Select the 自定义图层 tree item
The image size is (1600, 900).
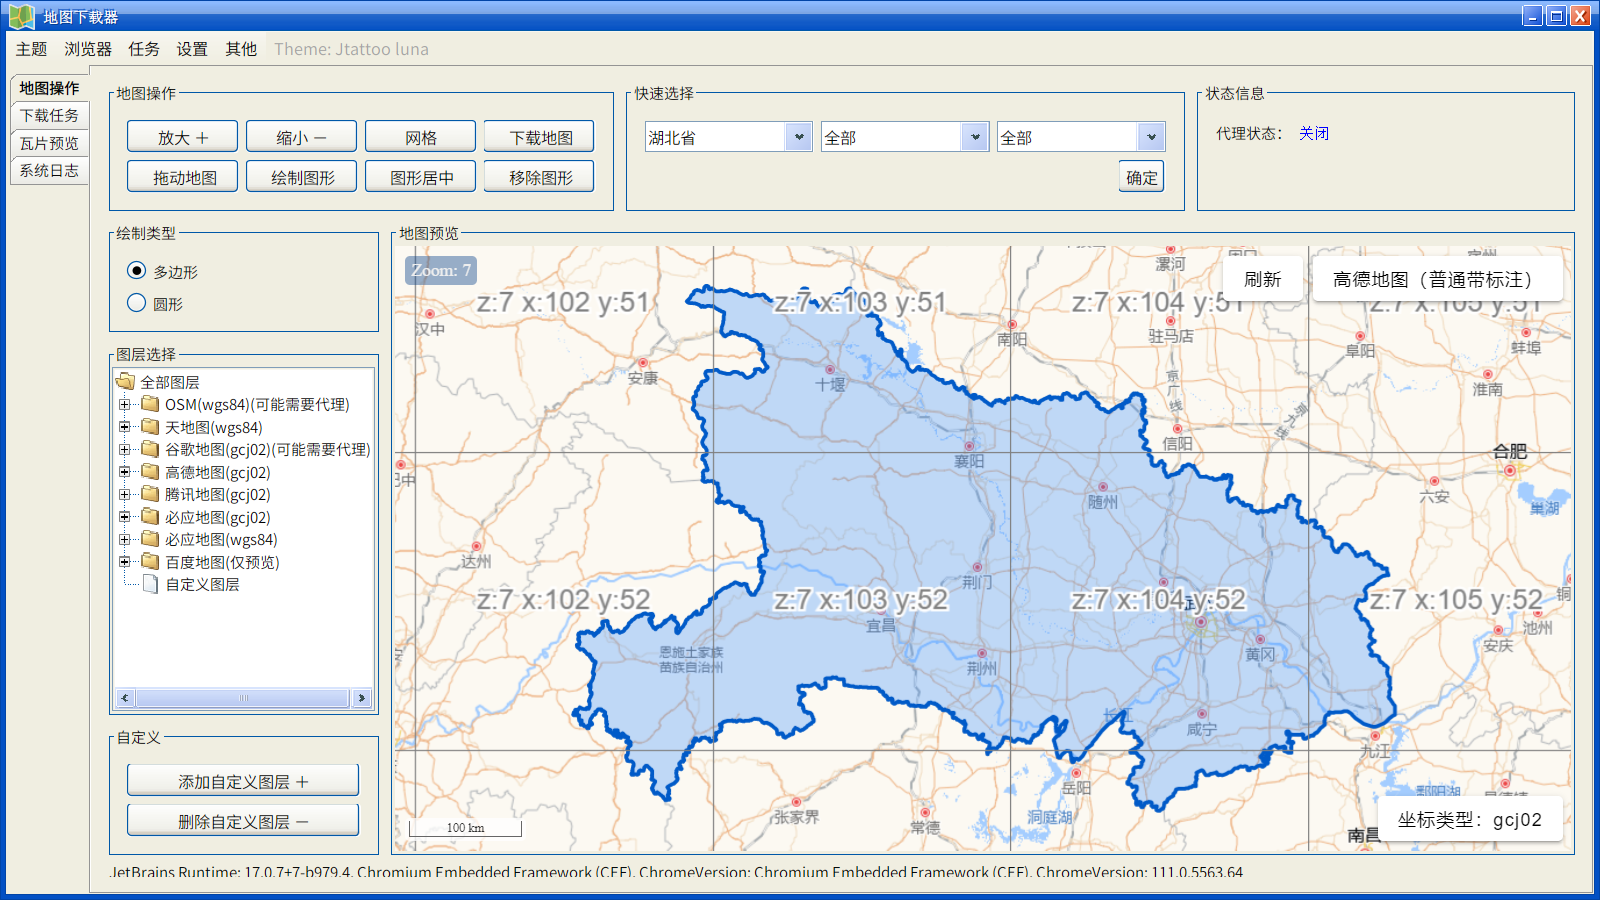click(x=202, y=584)
